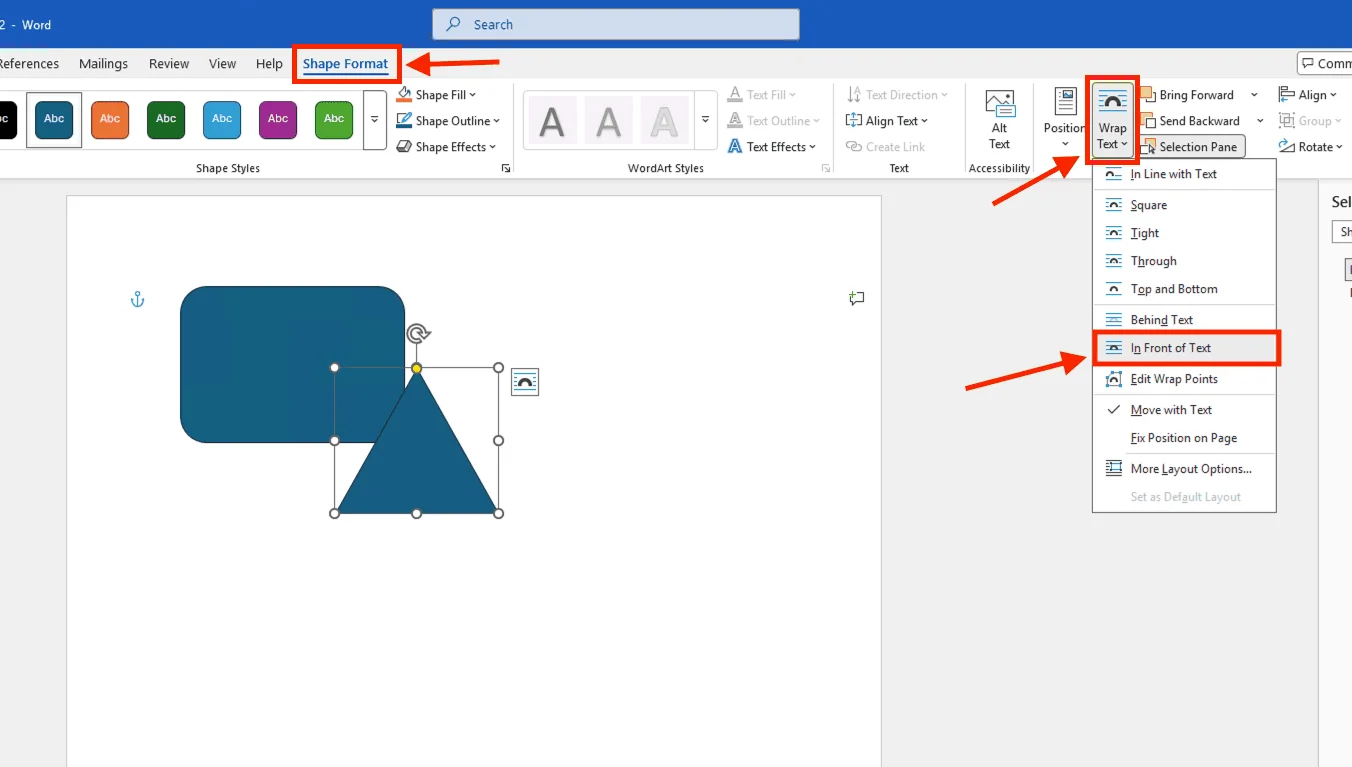
Task: Choose In Front of Text wrapping
Action: pos(1171,348)
